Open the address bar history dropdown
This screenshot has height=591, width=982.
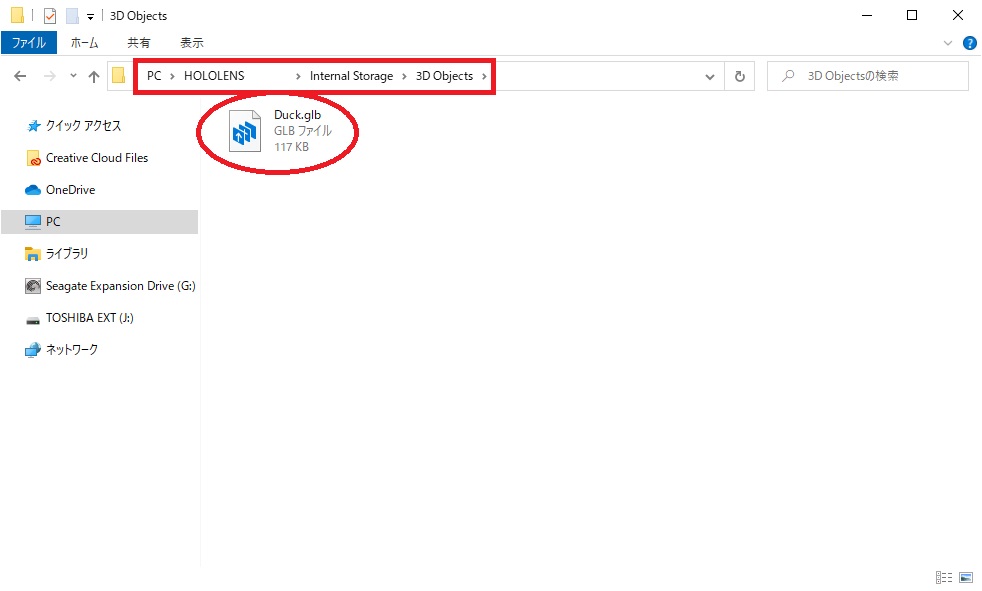[x=710, y=76]
